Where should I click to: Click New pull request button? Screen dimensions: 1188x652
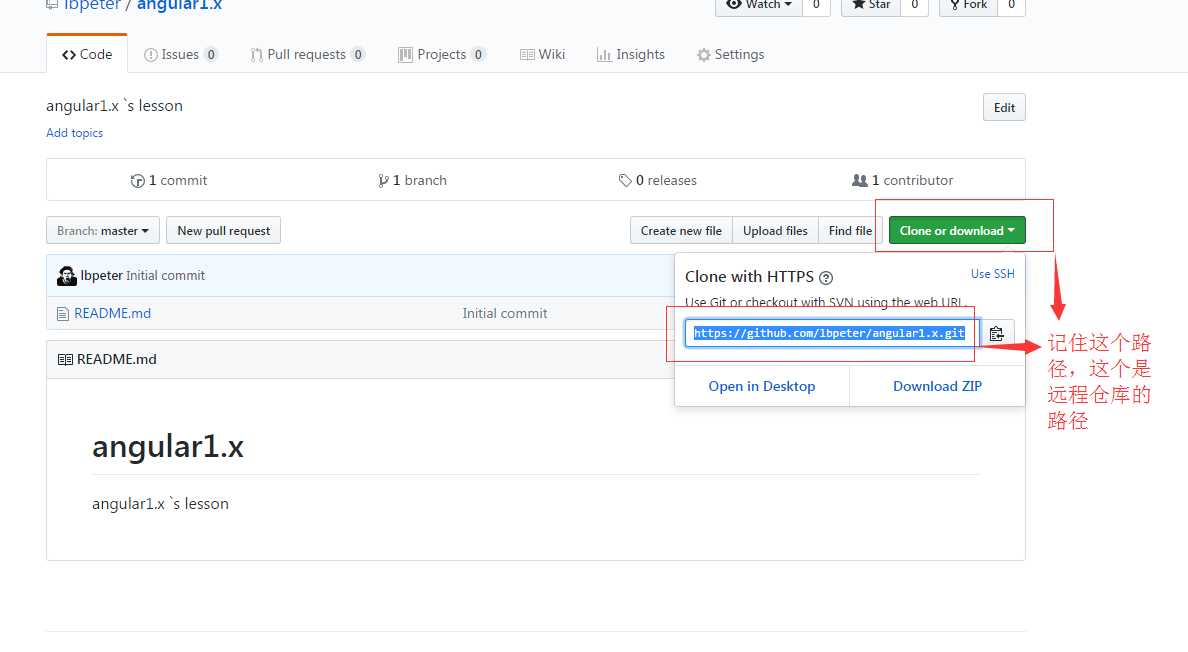point(224,230)
